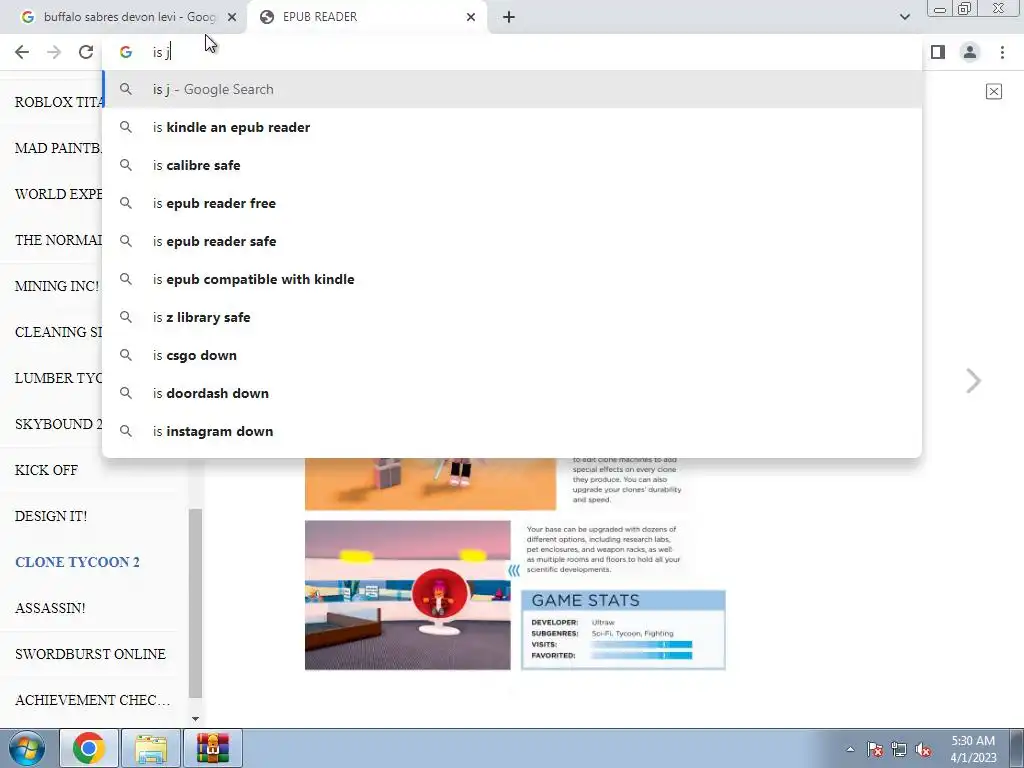
Task: Select 'is epub compatible with kindle' suggestion
Action: pyautogui.click(x=512, y=280)
